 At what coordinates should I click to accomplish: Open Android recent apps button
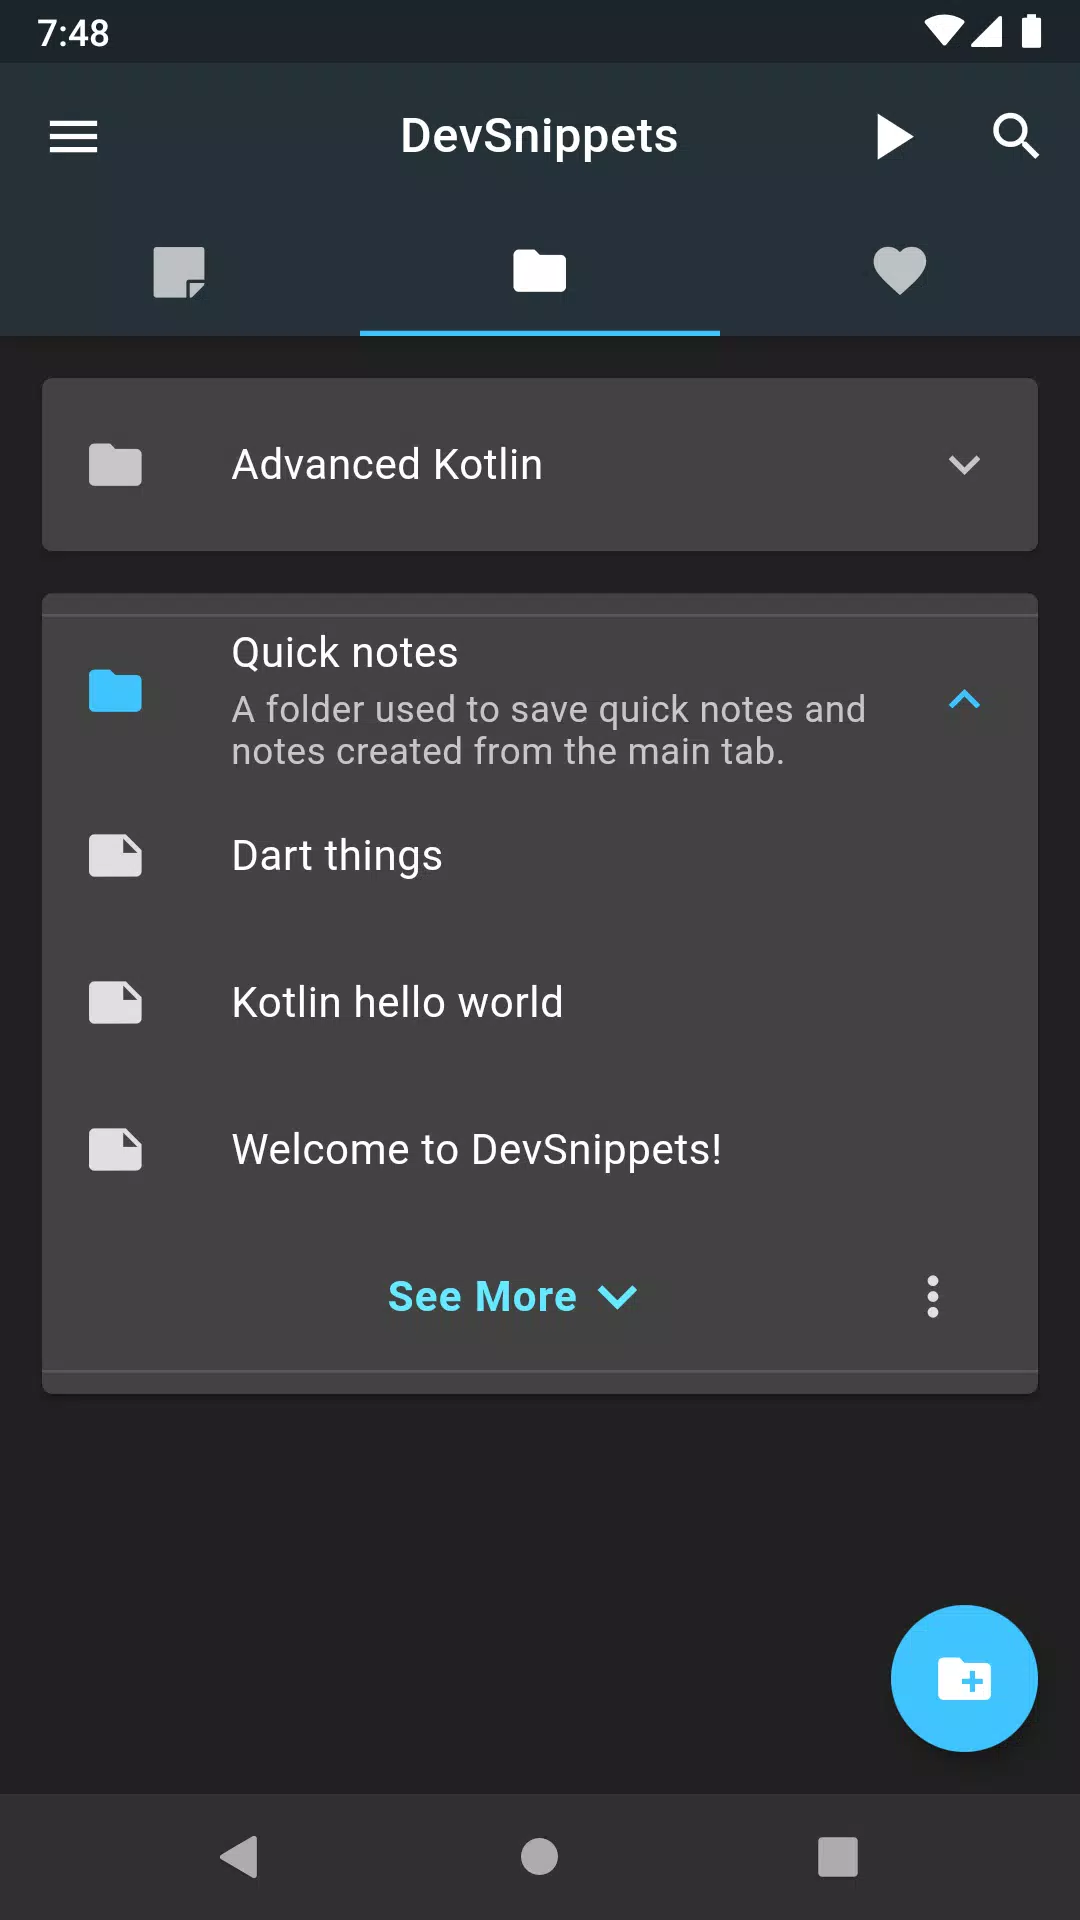(838, 1857)
